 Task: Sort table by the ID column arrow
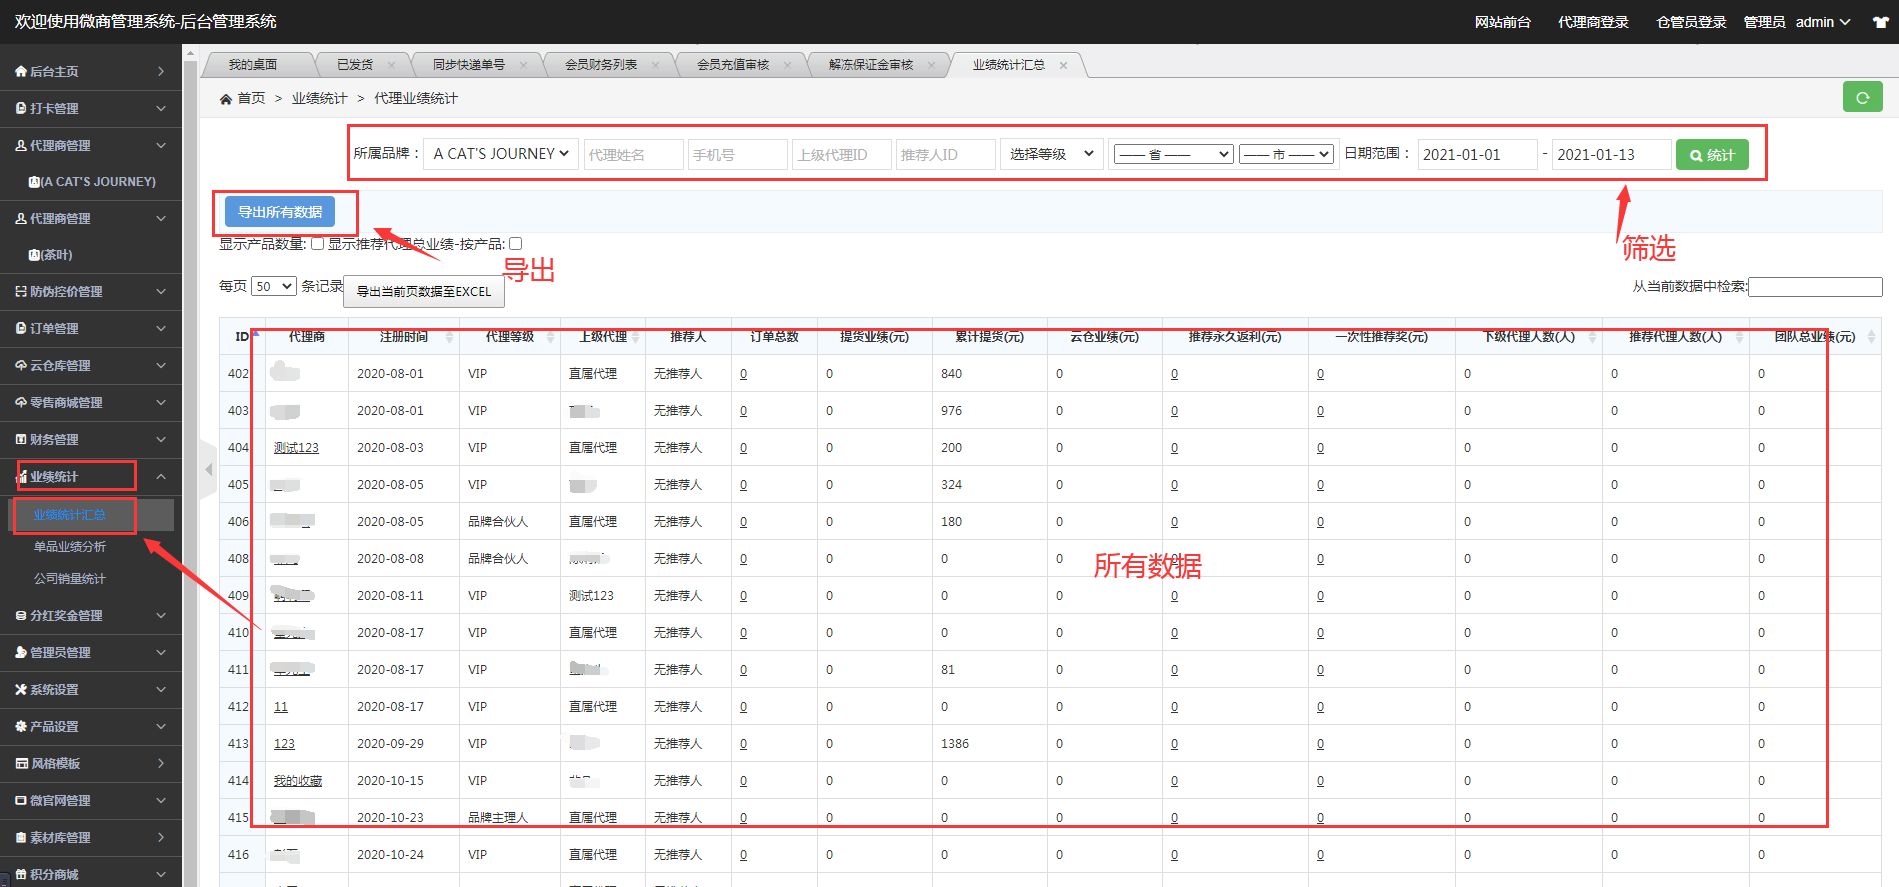pos(256,336)
